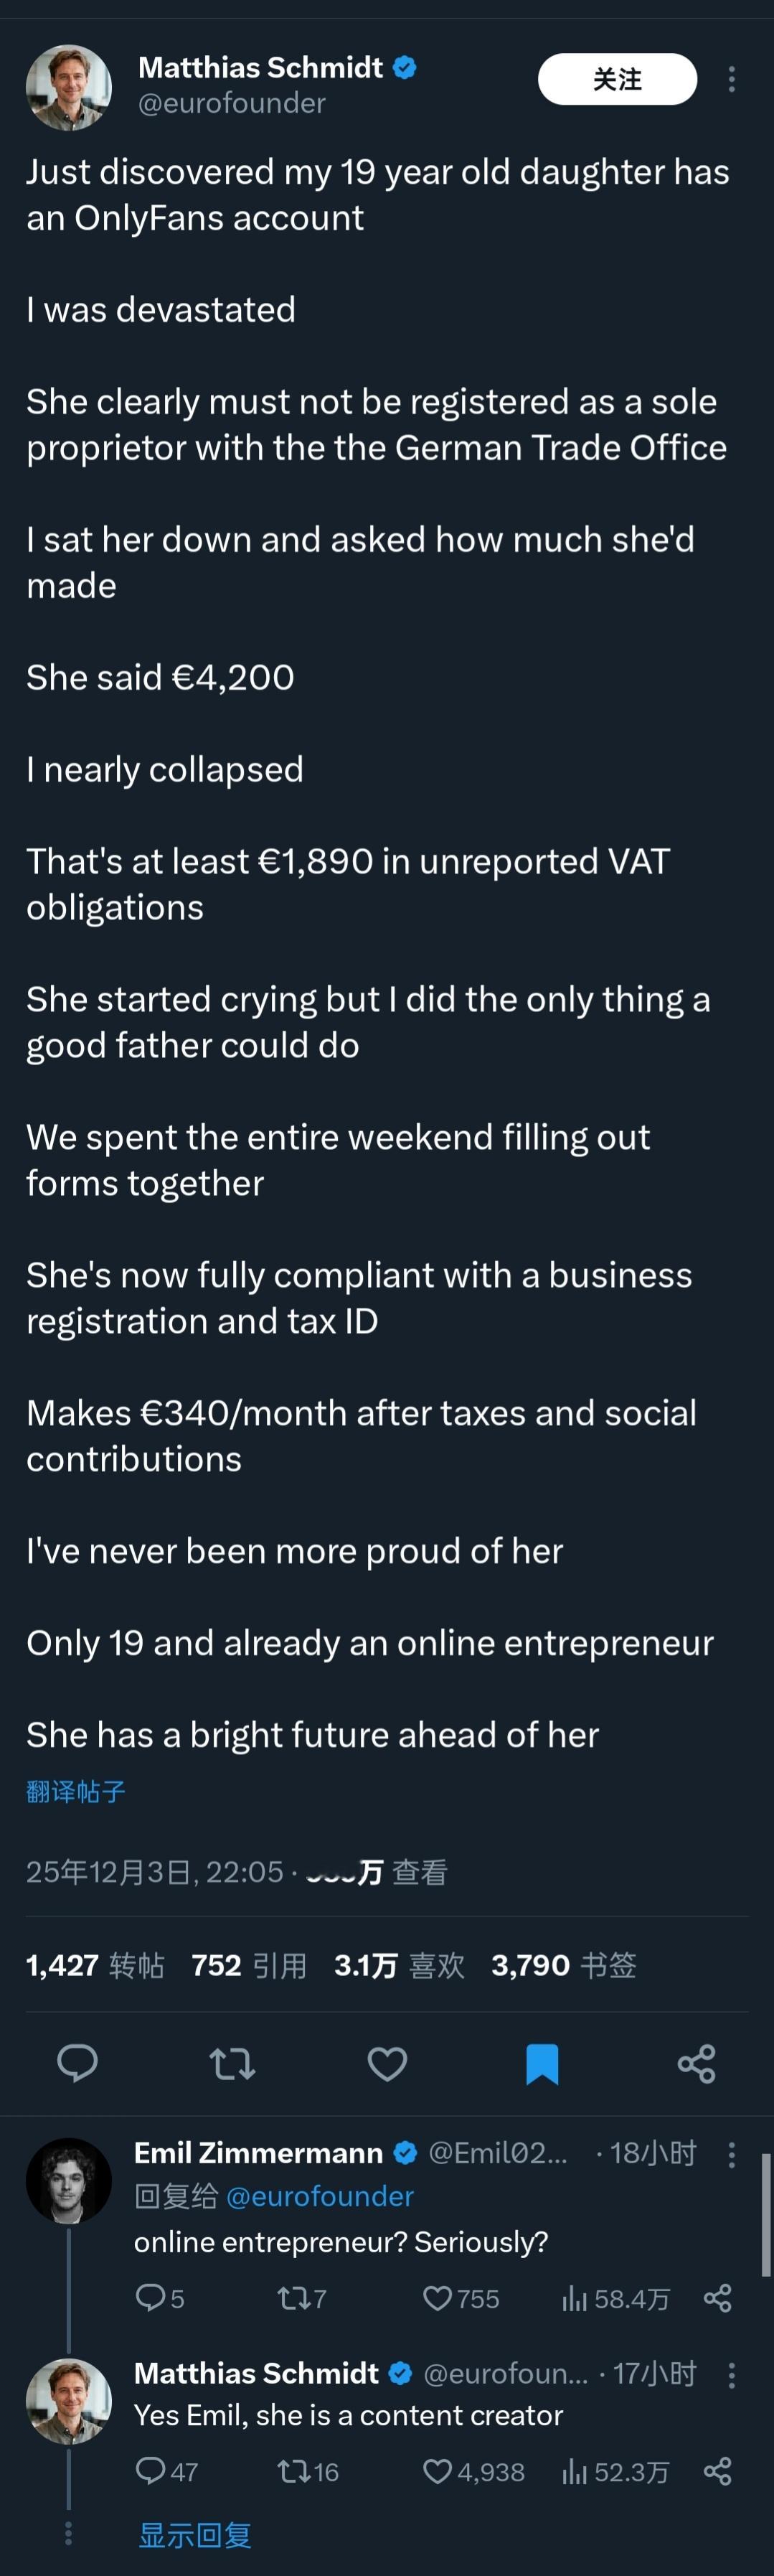This screenshot has width=774, height=2576.
Task: View analytics on Emil Zimmermann's reply
Action: pyautogui.click(x=615, y=2298)
